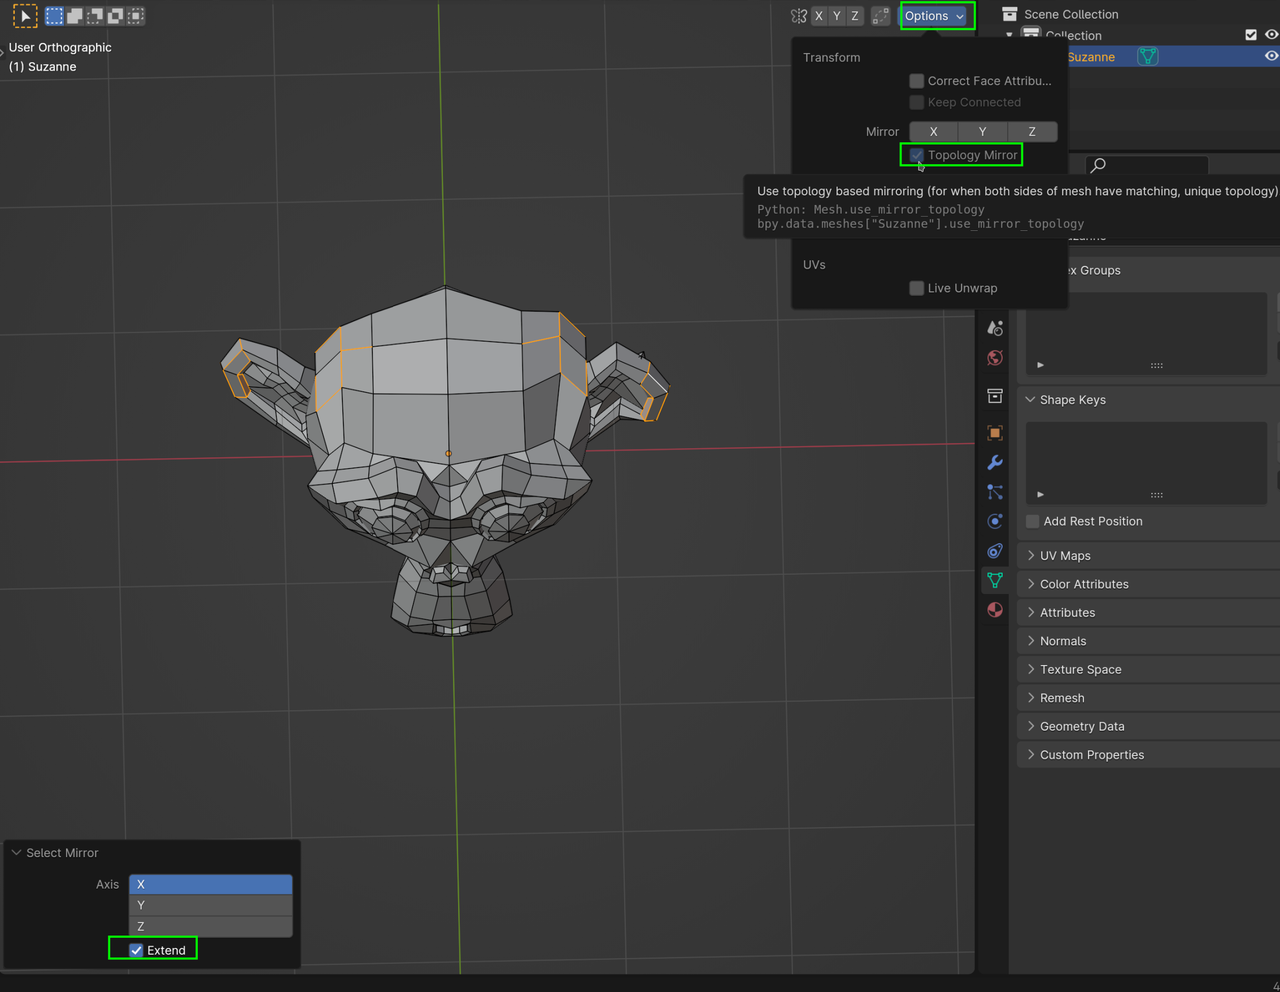Disable the Topology Mirror checkbox
This screenshot has width=1280, height=992.
pyautogui.click(x=916, y=155)
